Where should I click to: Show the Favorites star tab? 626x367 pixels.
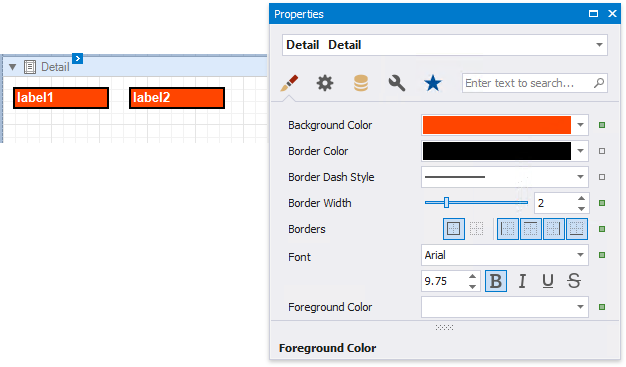[433, 83]
